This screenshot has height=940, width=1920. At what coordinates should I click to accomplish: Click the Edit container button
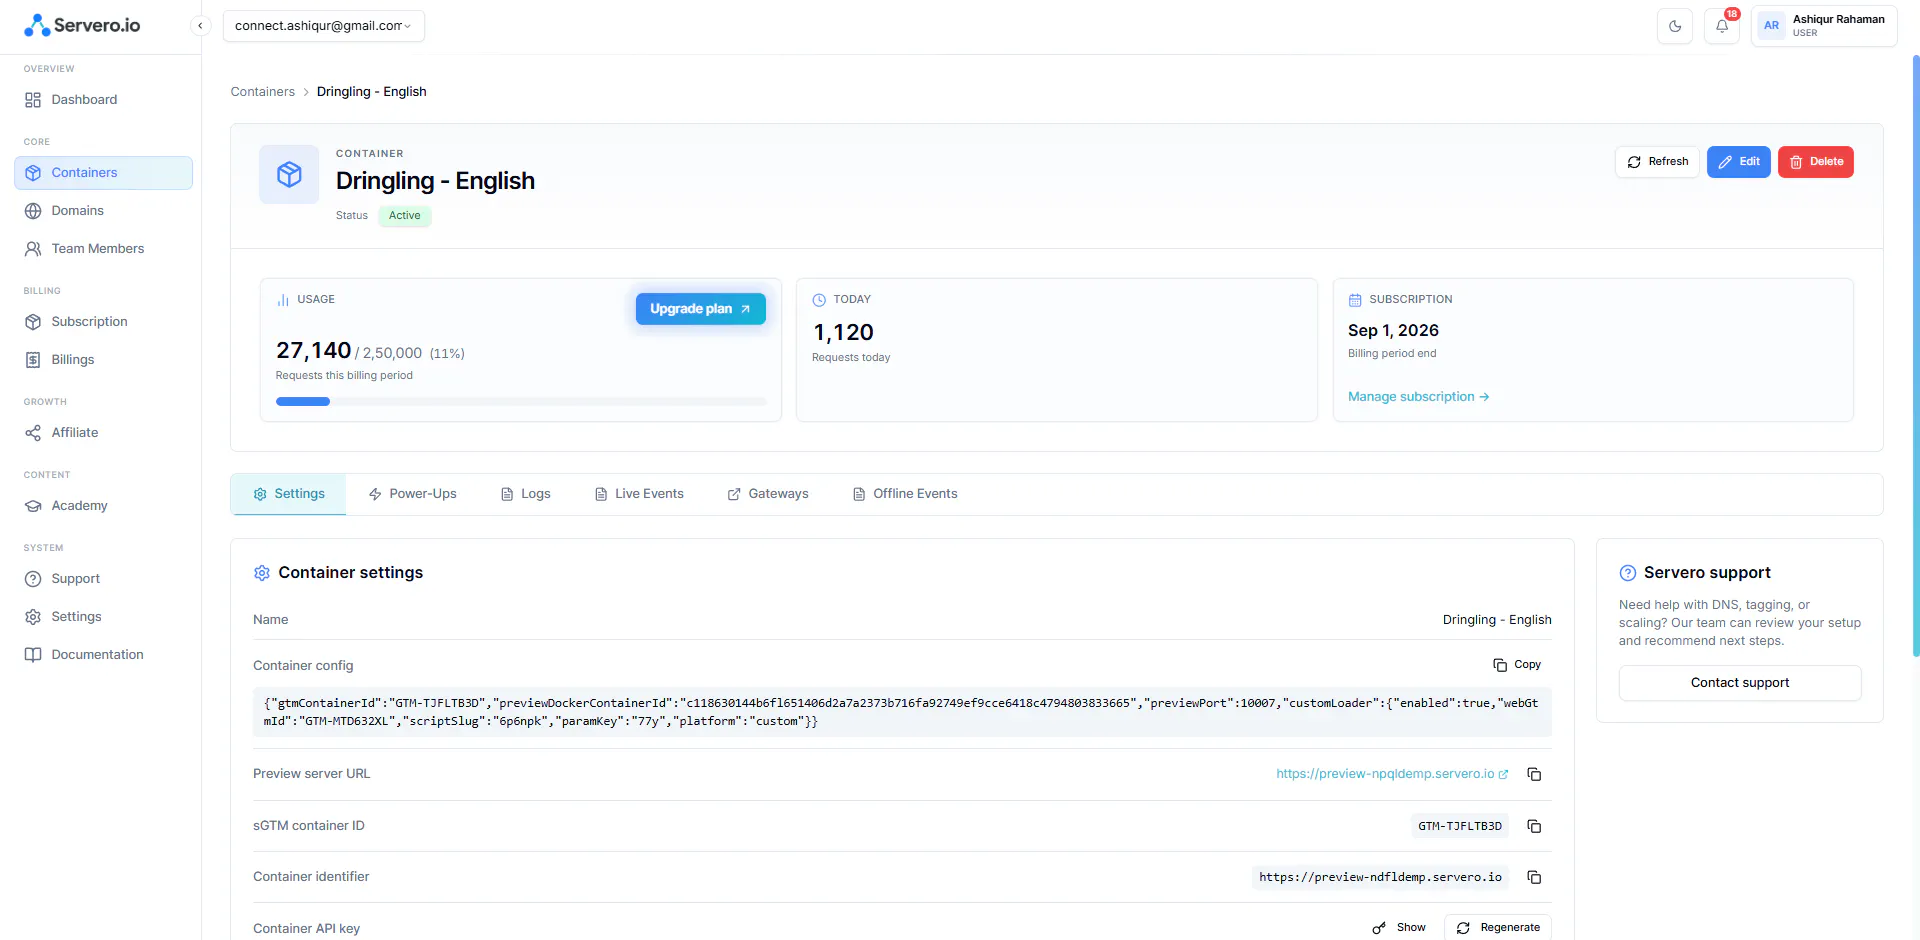(x=1739, y=162)
